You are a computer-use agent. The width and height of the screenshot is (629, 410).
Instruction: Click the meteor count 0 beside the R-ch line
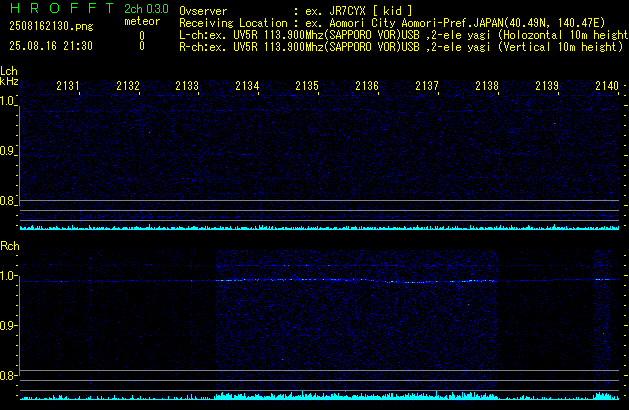pyautogui.click(x=142, y=46)
